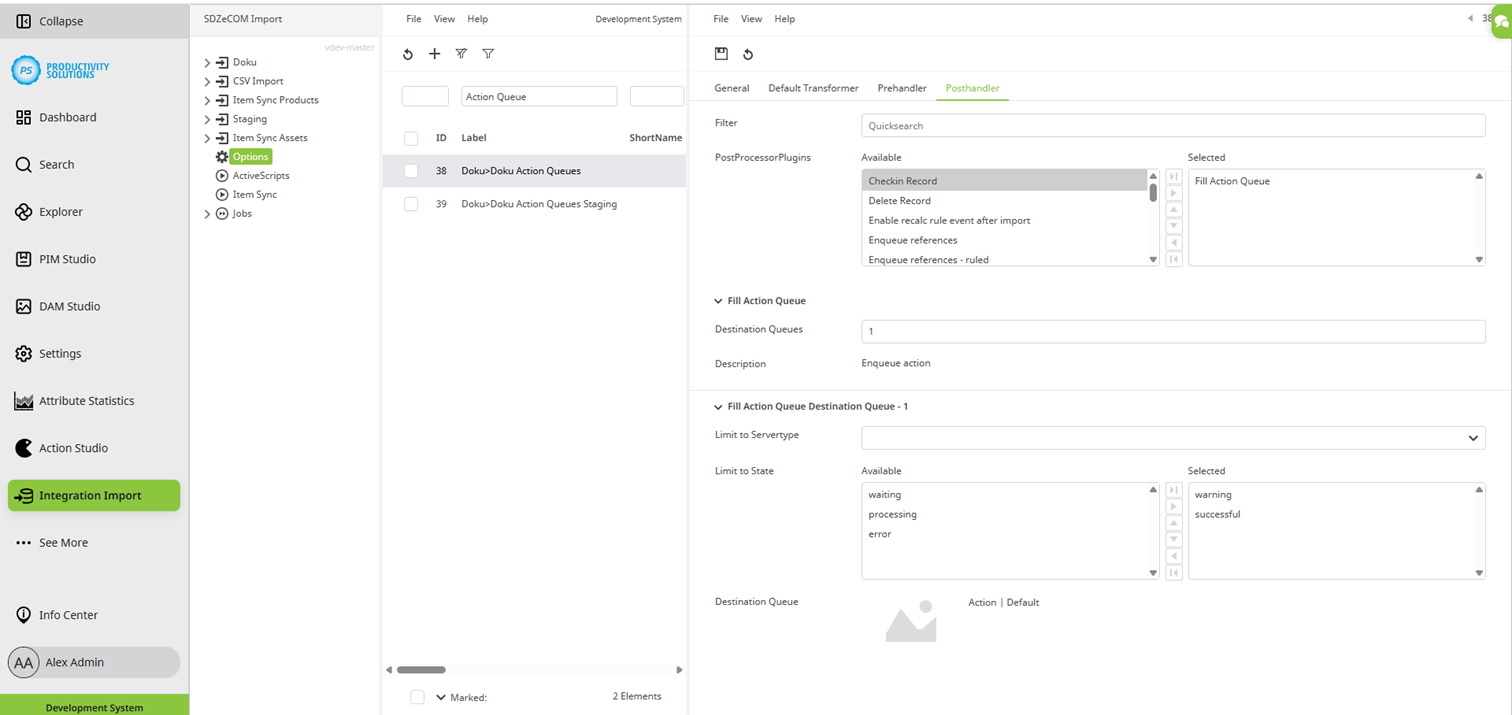Image resolution: width=1512 pixels, height=715 pixels.
Task: Expand the Item Sync Products tree node
Action: click(208, 100)
